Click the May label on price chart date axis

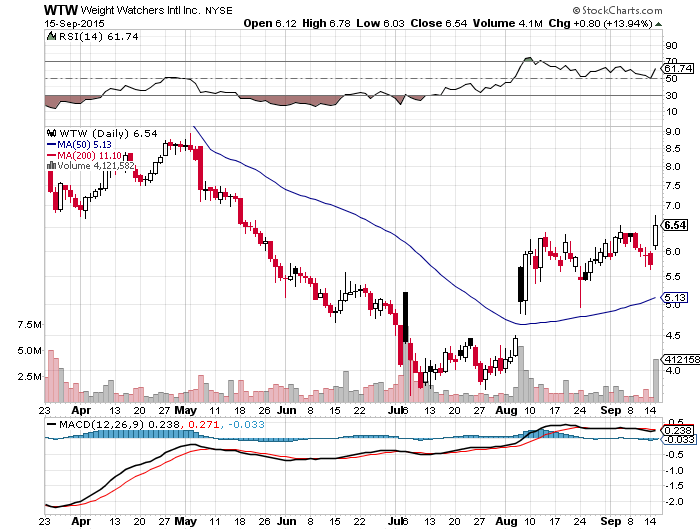pyautogui.click(x=186, y=410)
